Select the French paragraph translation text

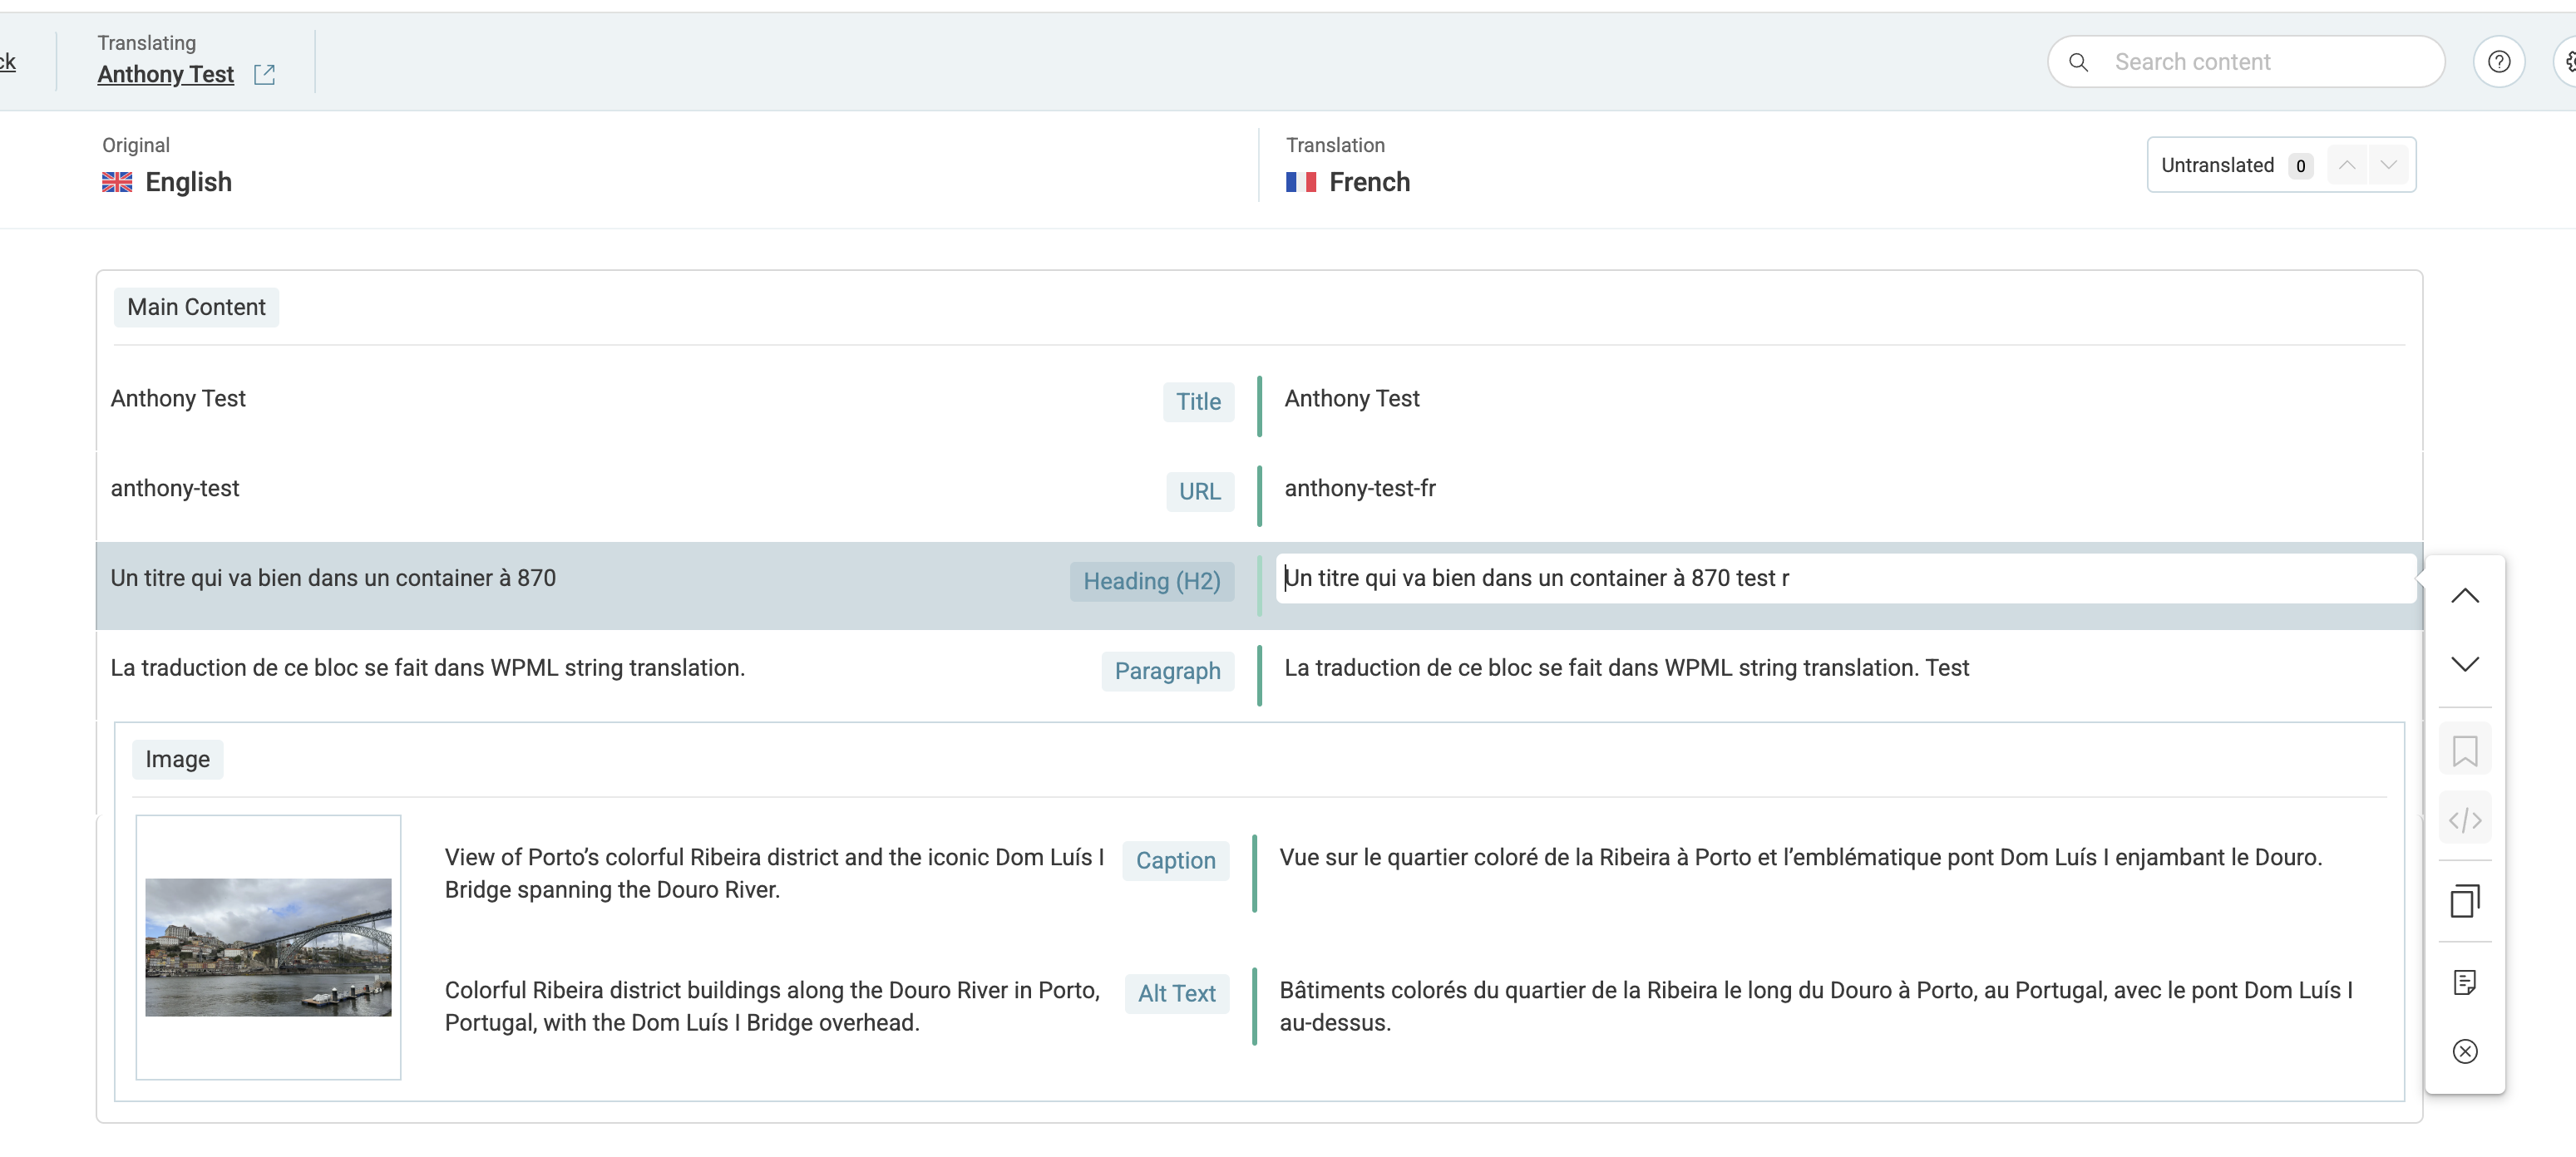(1626, 668)
